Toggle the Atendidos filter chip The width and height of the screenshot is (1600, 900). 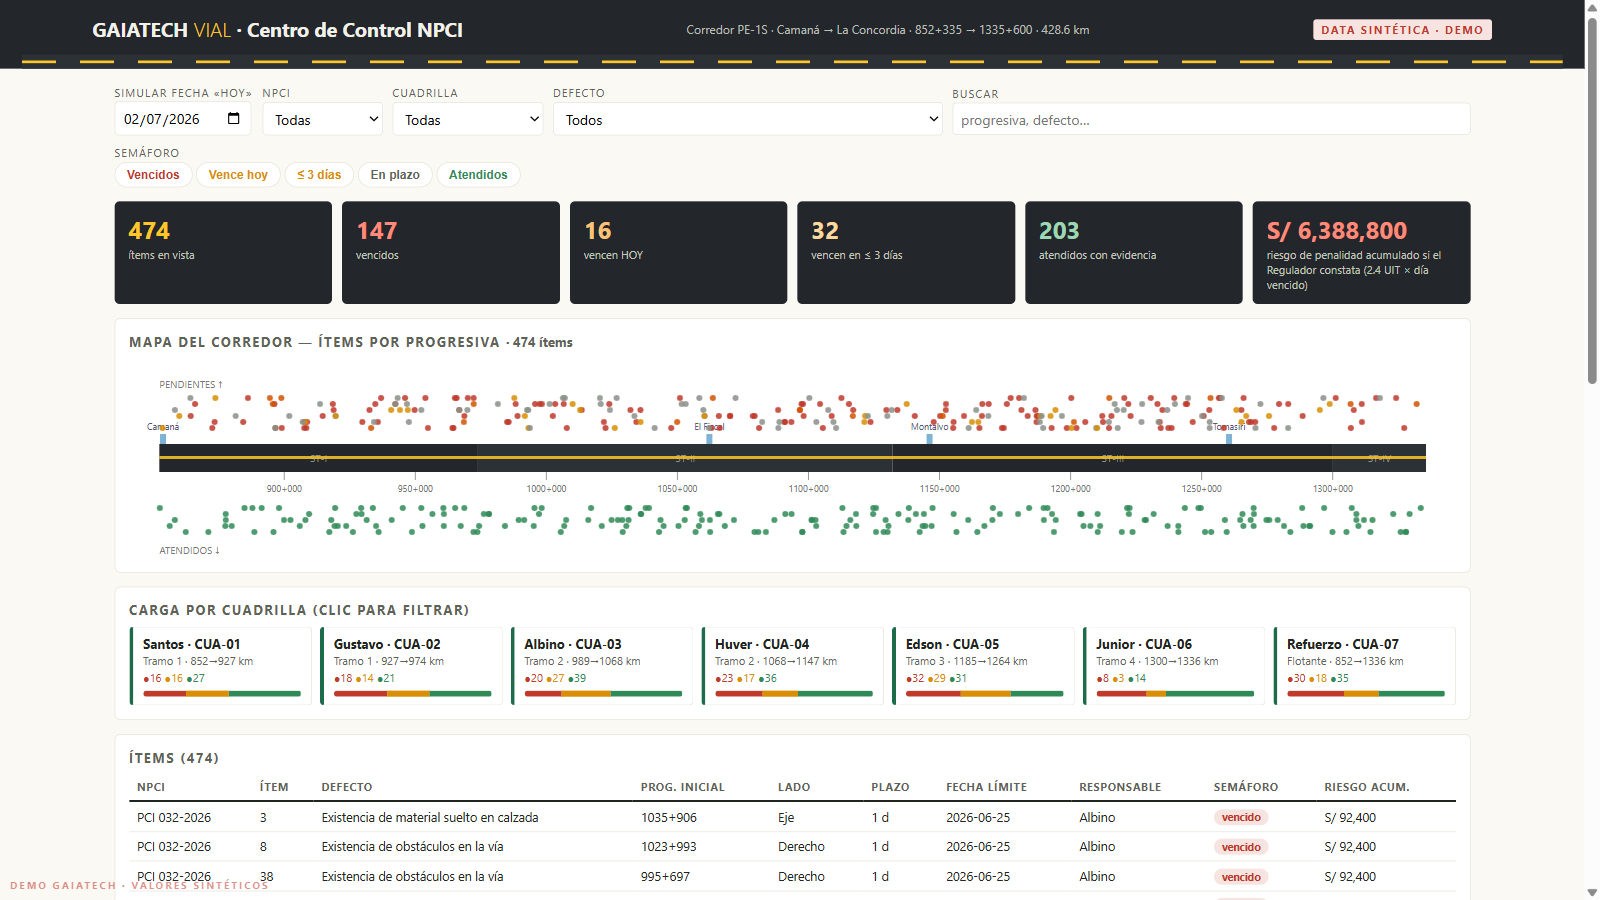(478, 175)
